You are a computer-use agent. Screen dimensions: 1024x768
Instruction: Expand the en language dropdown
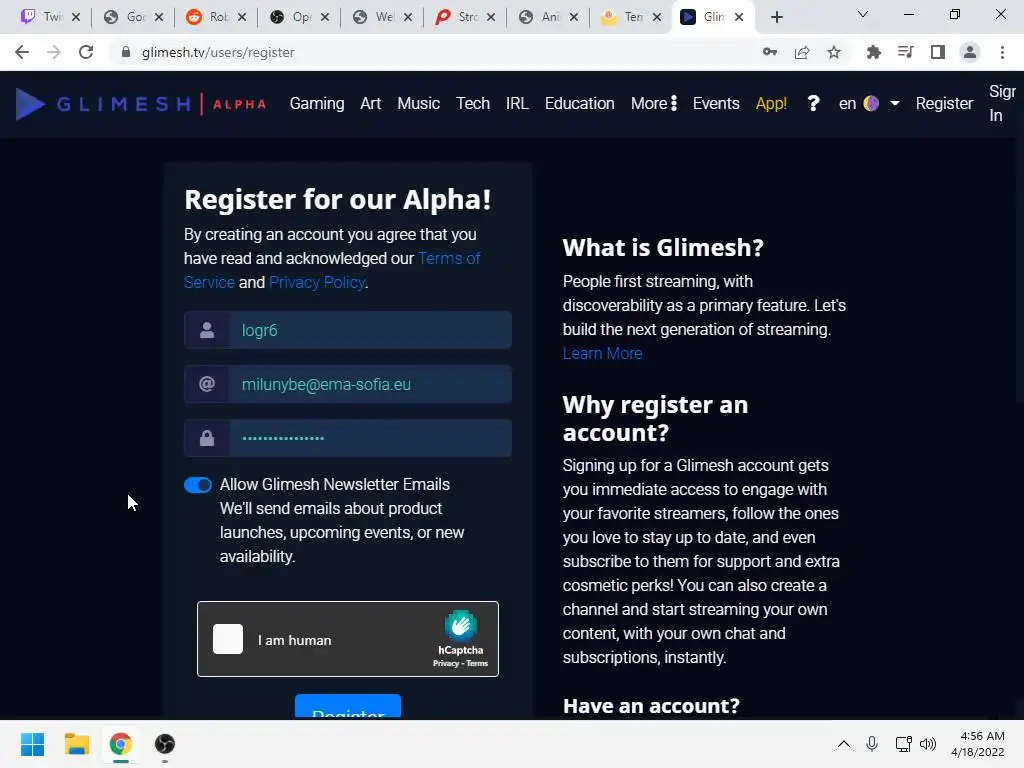tap(869, 103)
